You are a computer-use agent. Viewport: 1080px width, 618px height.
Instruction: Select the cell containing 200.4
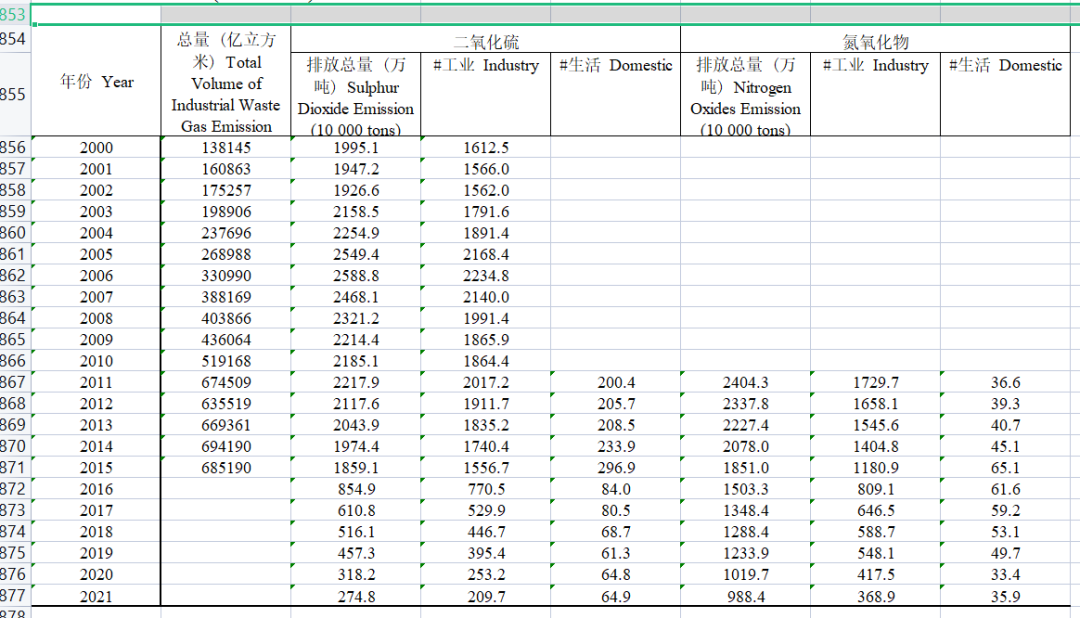(x=616, y=382)
